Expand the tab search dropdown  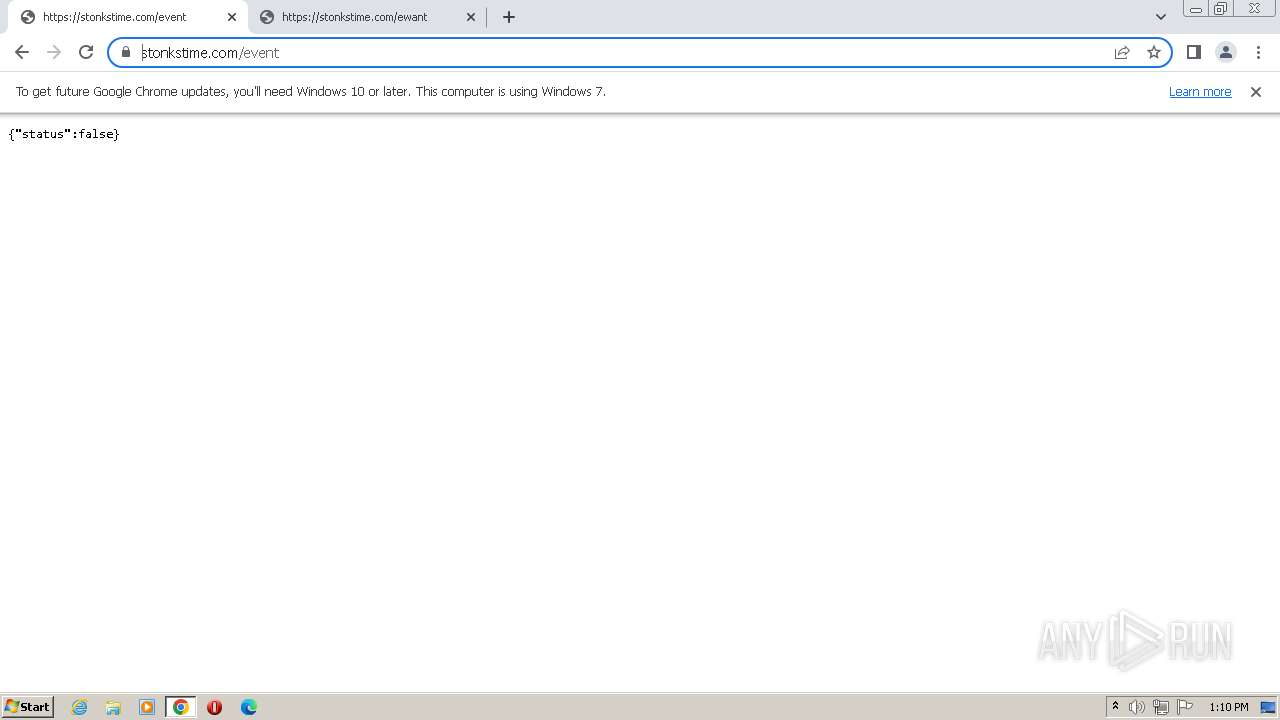(1161, 17)
